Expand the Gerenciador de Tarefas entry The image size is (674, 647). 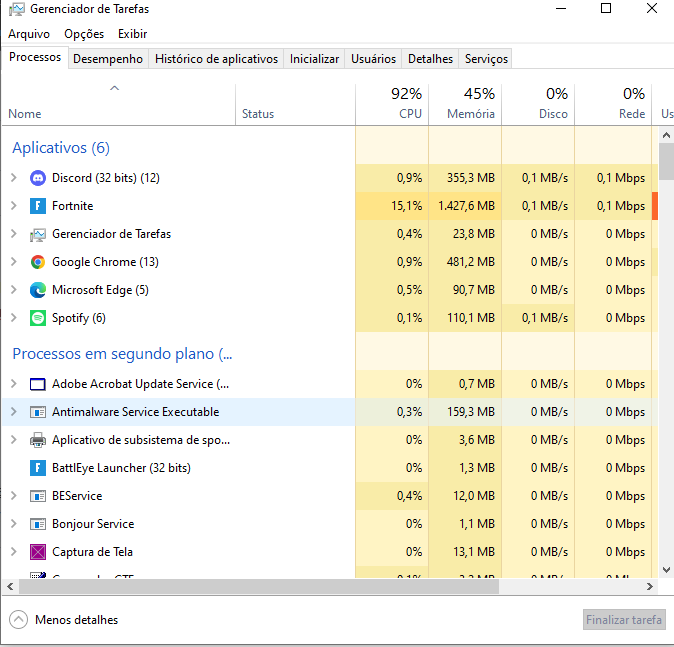pos(14,233)
